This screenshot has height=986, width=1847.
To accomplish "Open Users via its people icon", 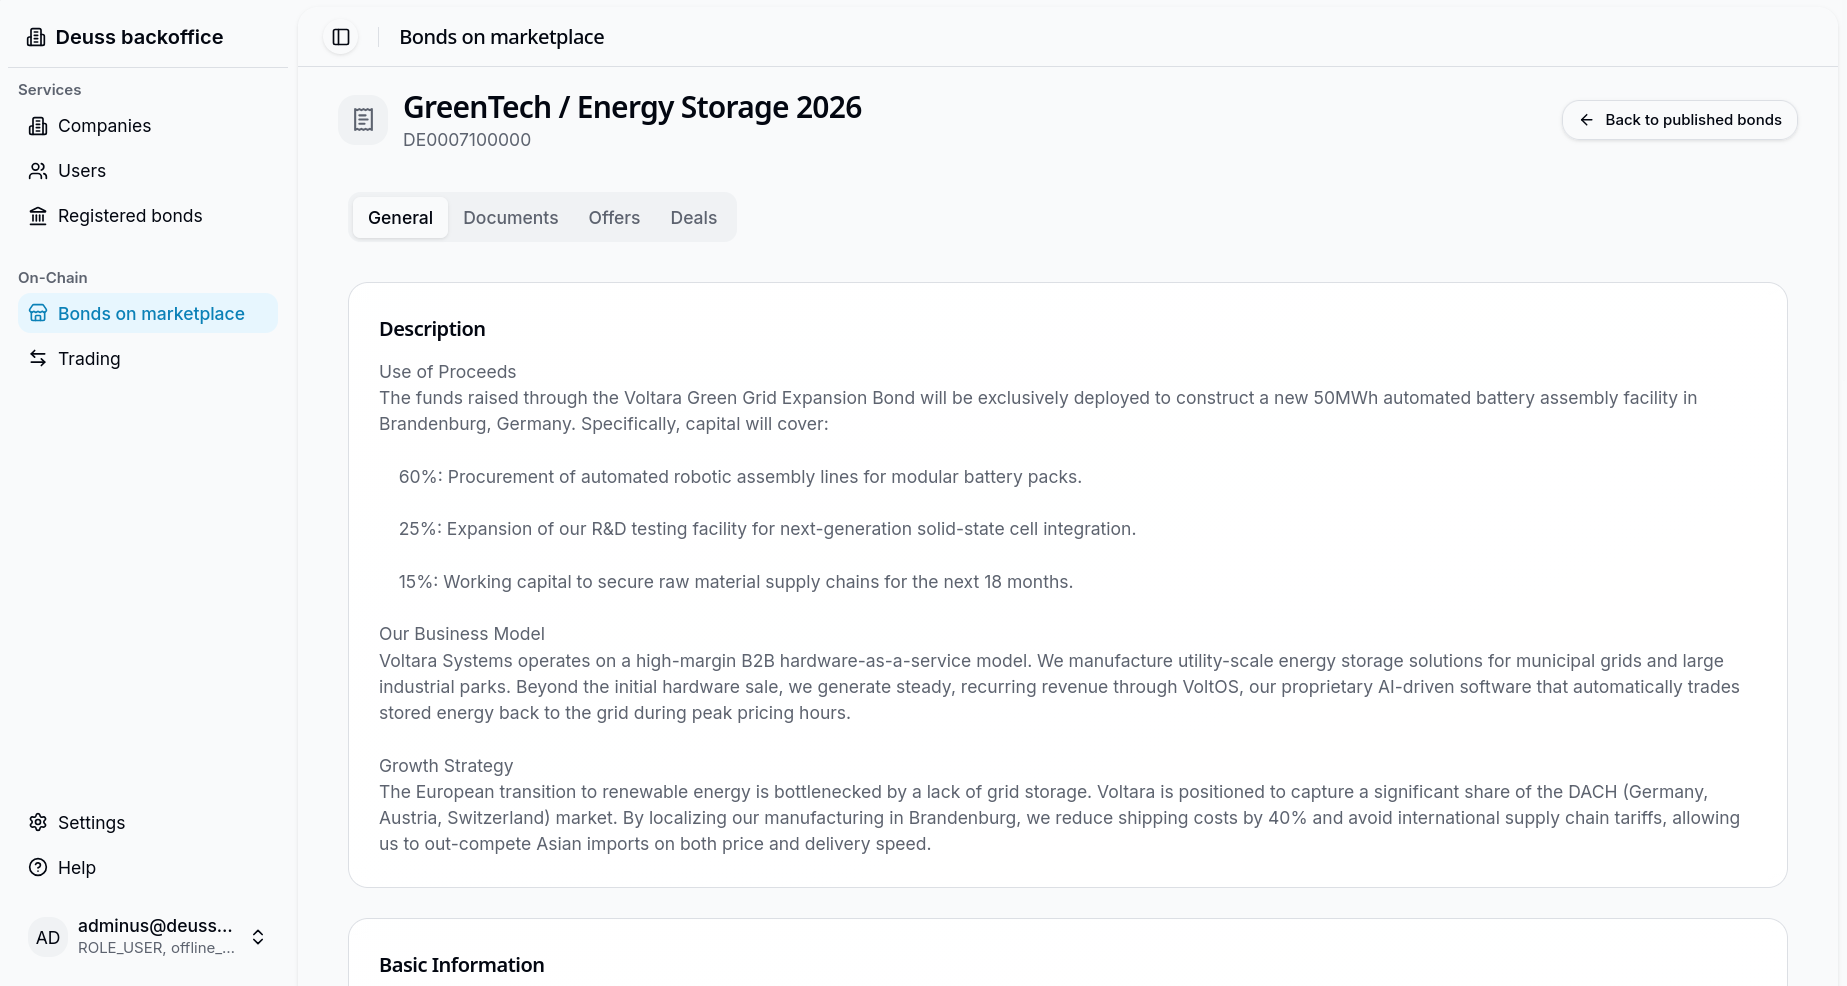I will (38, 171).
